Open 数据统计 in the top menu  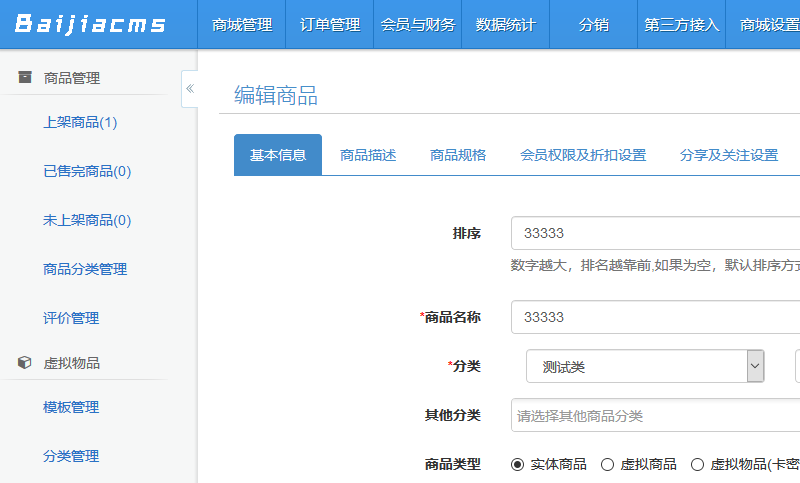pyautogui.click(x=505, y=25)
